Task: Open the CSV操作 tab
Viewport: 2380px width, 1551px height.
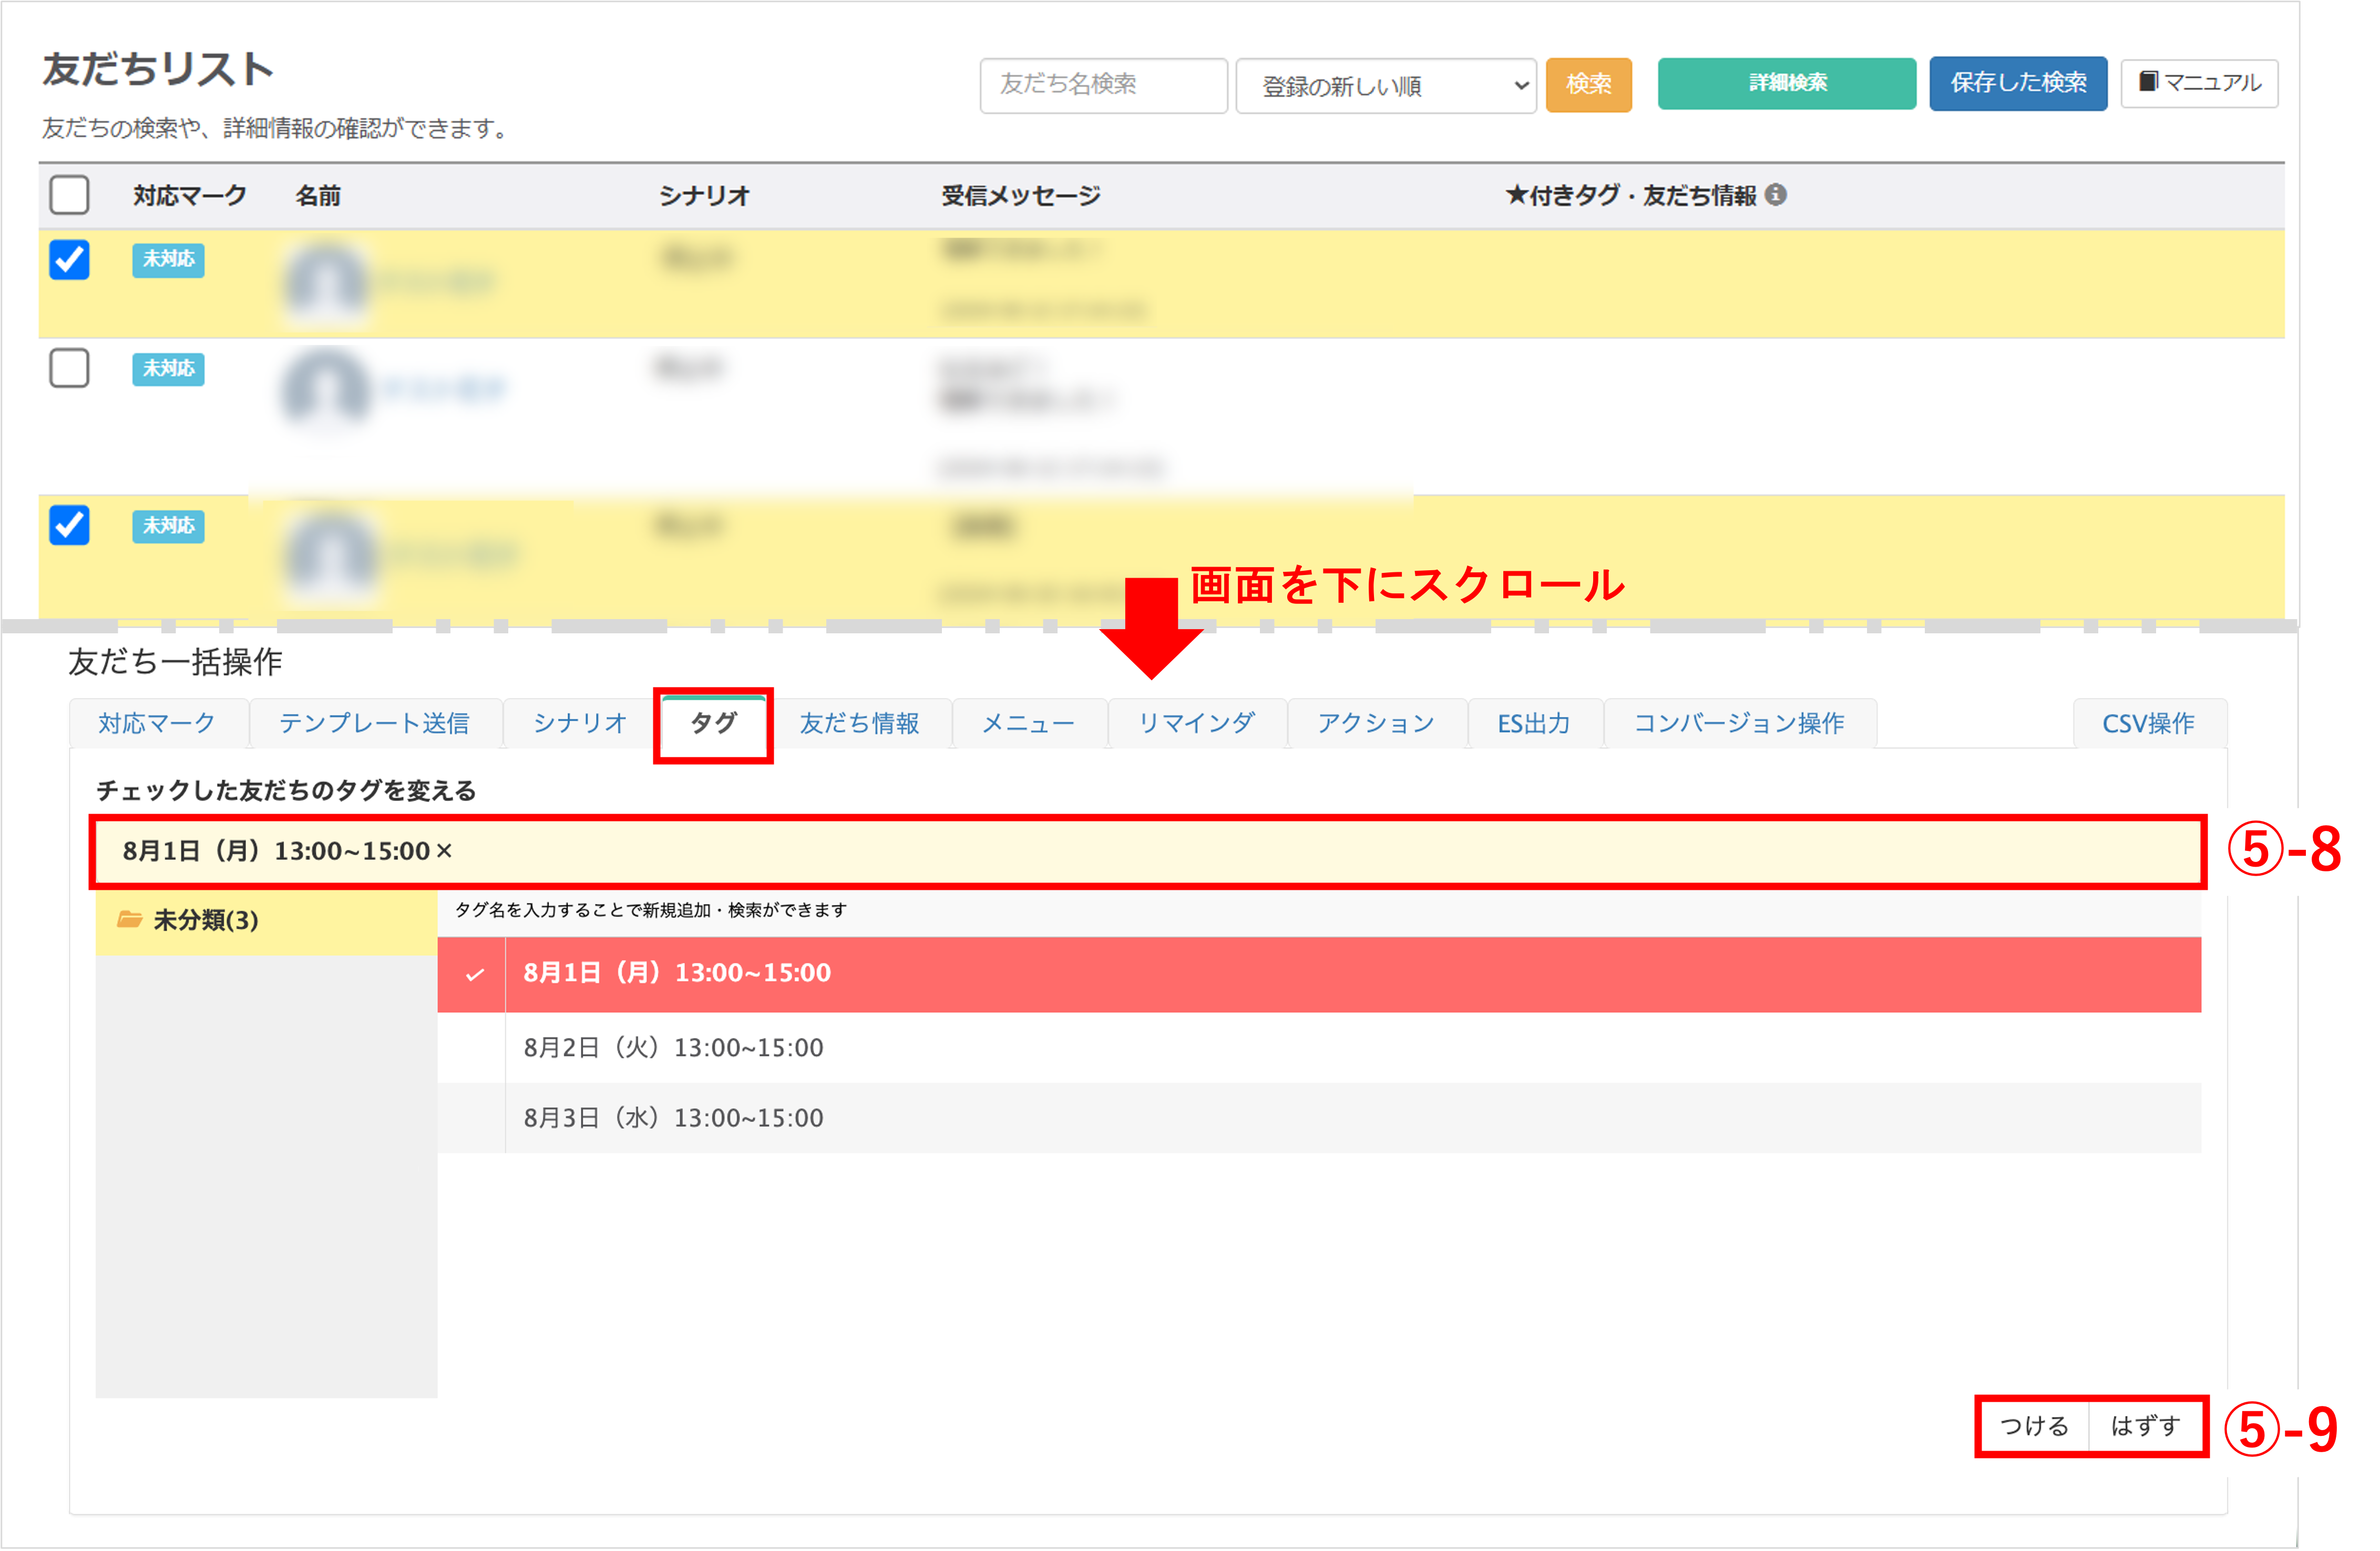Action: point(2148,723)
